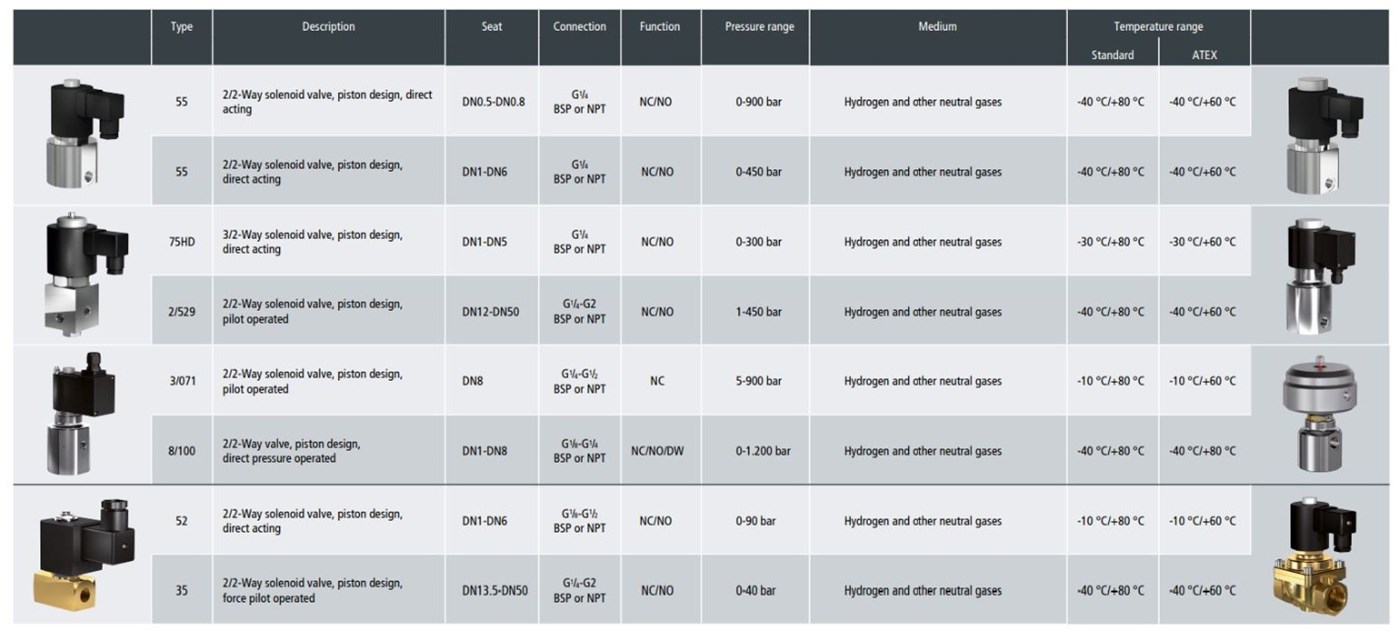Click the Type 55 valve image at top left
The width and height of the screenshot is (1400, 631).
[83, 133]
